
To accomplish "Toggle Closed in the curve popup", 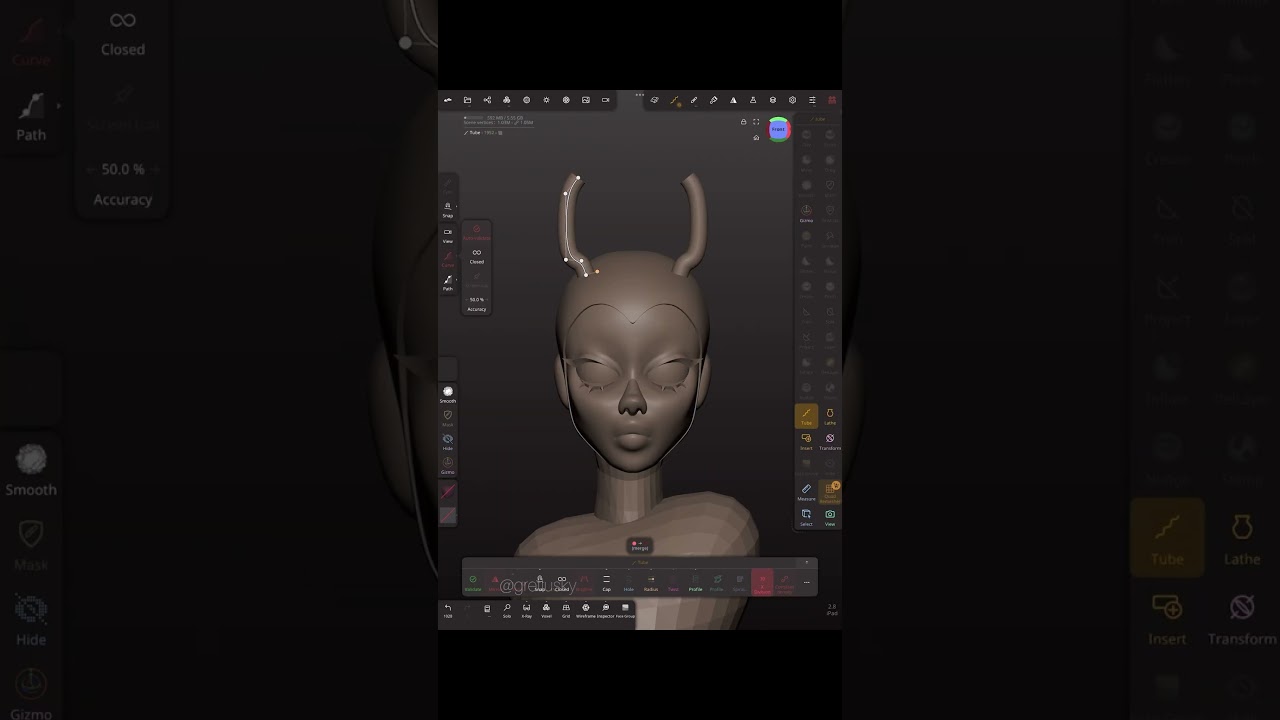I will point(476,256).
